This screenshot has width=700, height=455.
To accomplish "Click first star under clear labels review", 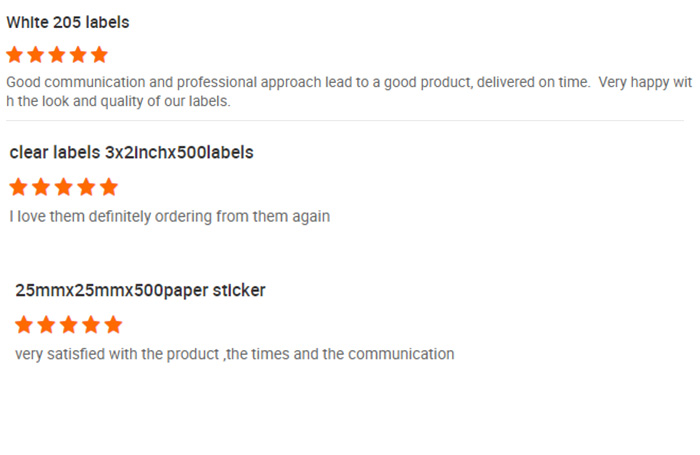I will tap(18, 187).
